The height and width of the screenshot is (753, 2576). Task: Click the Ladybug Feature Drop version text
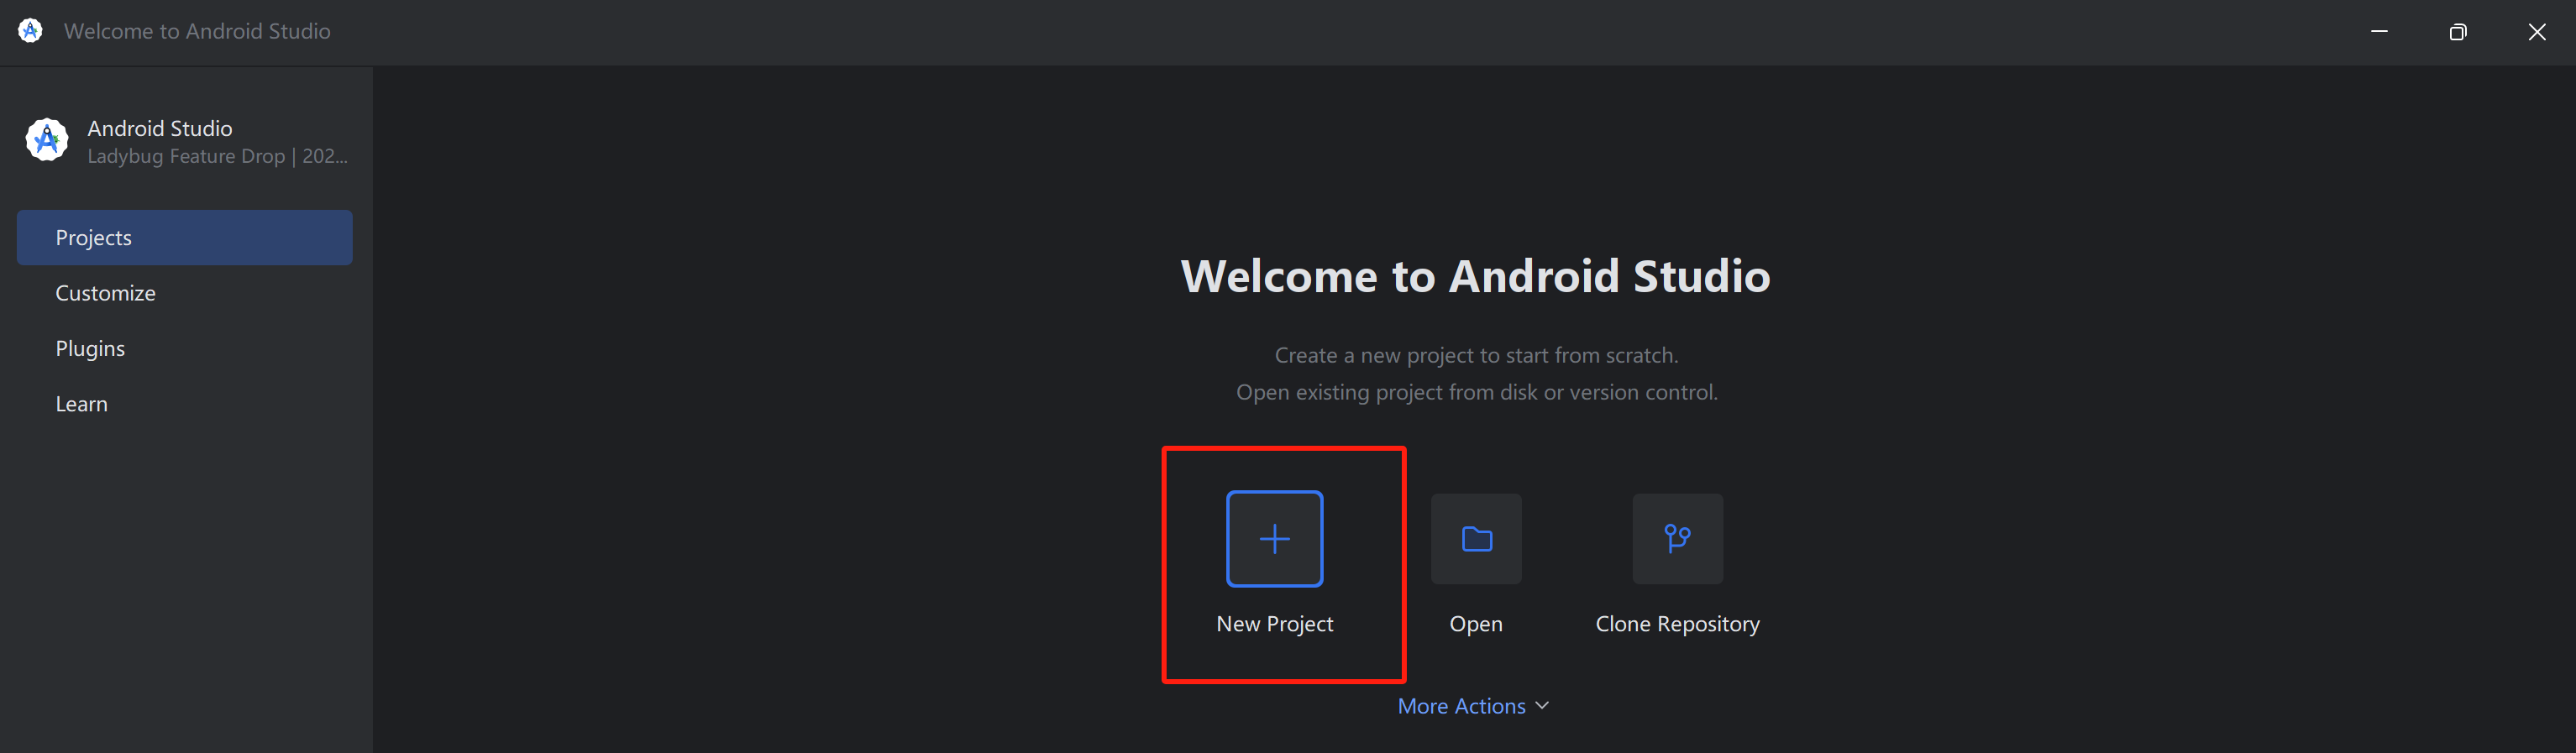click(x=217, y=157)
